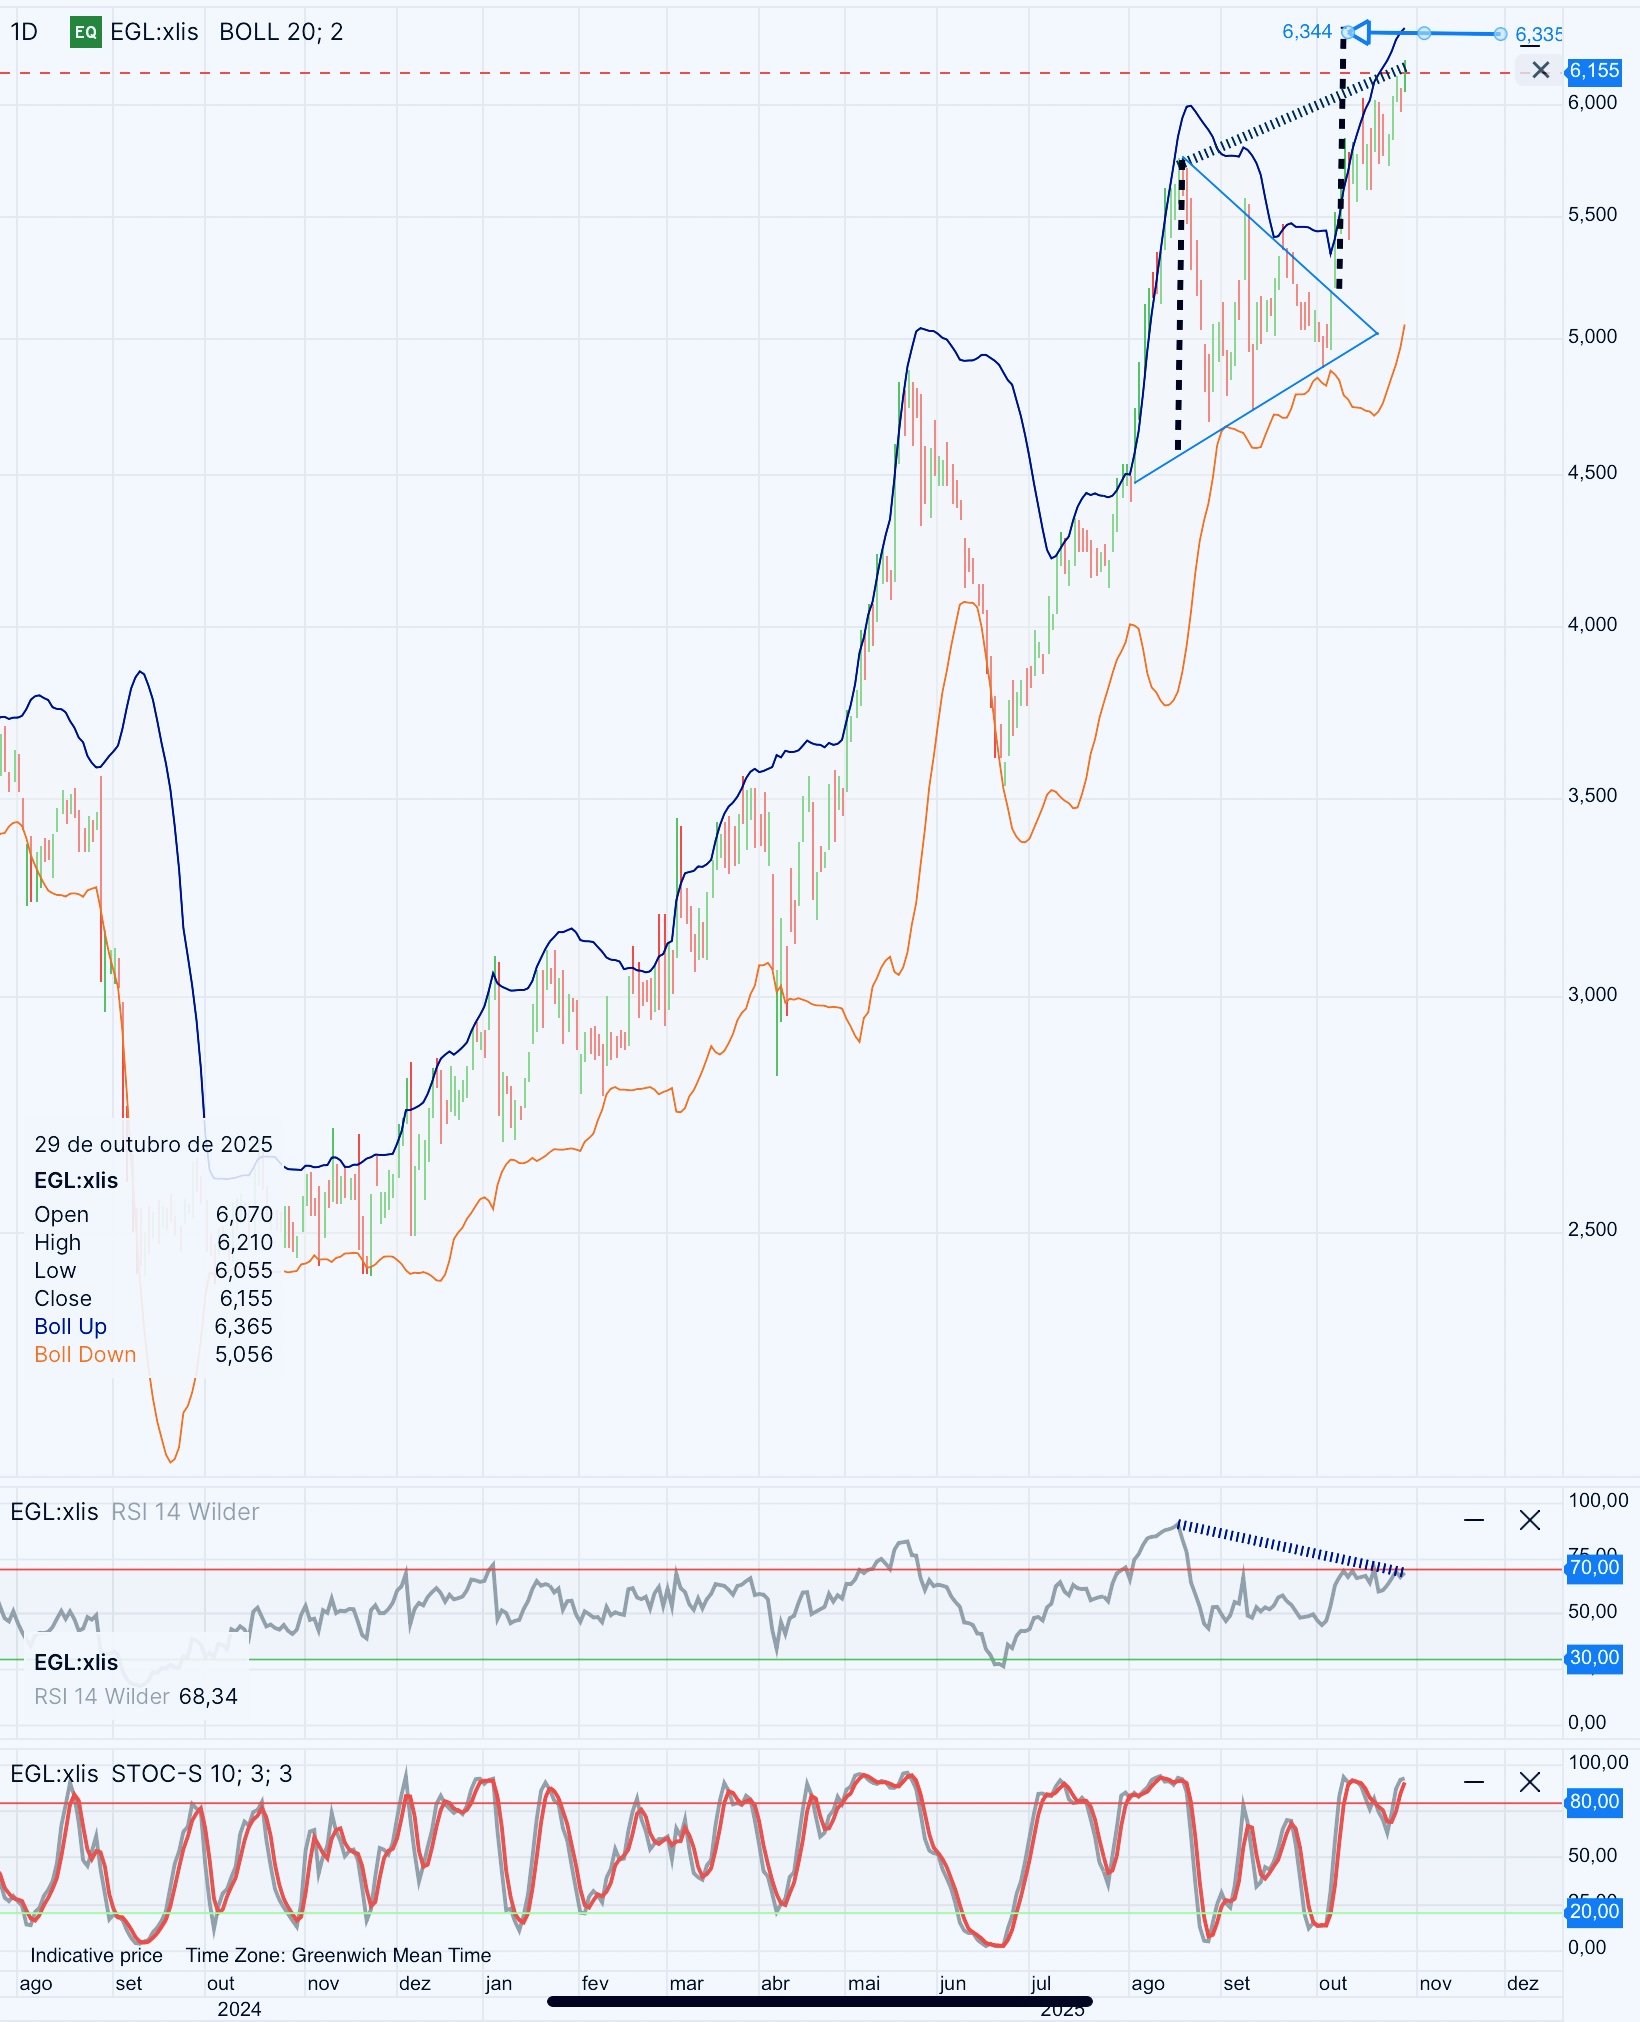This screenshot has height=2022, width=1640.
Task: Click the 70,00 RSI overbought level tag
Action: tap(1594, 1568)
